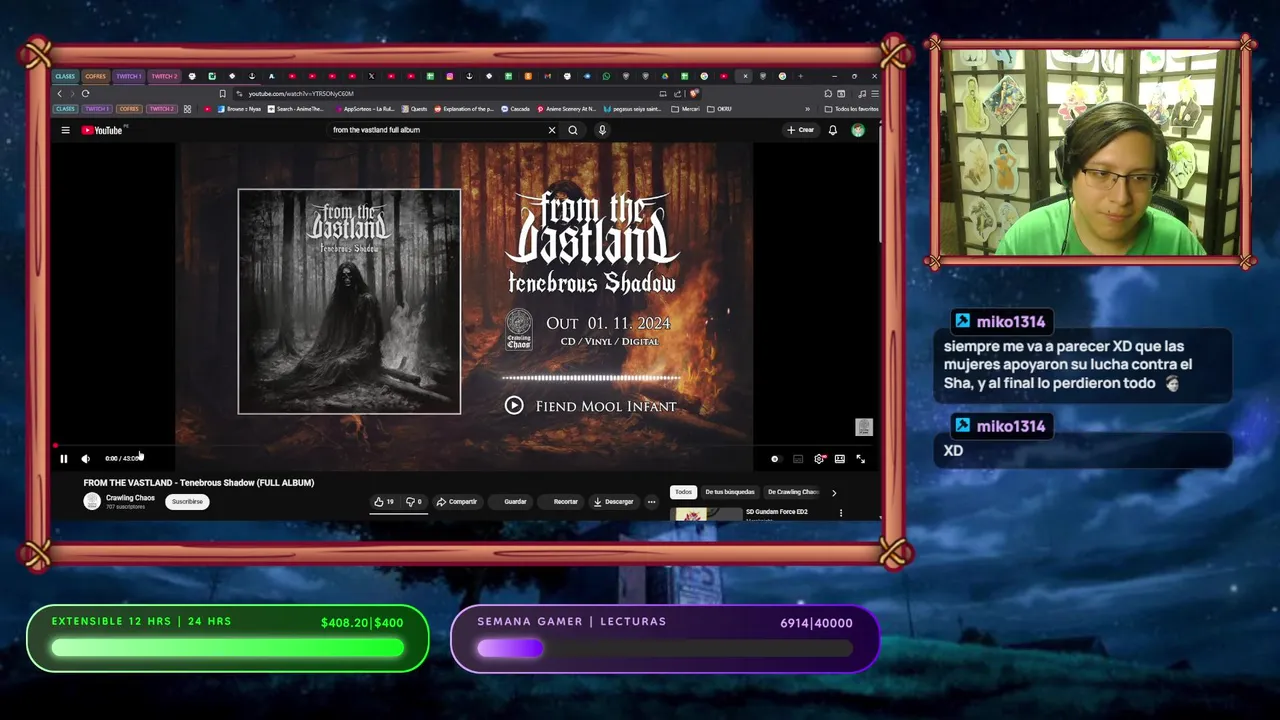Image resolution: width=1280 pixels, height=720 pixels.
Task: Click the apps grid icon in the bookmarks bar
Action: pyautogui.click(x=187, y=109)
